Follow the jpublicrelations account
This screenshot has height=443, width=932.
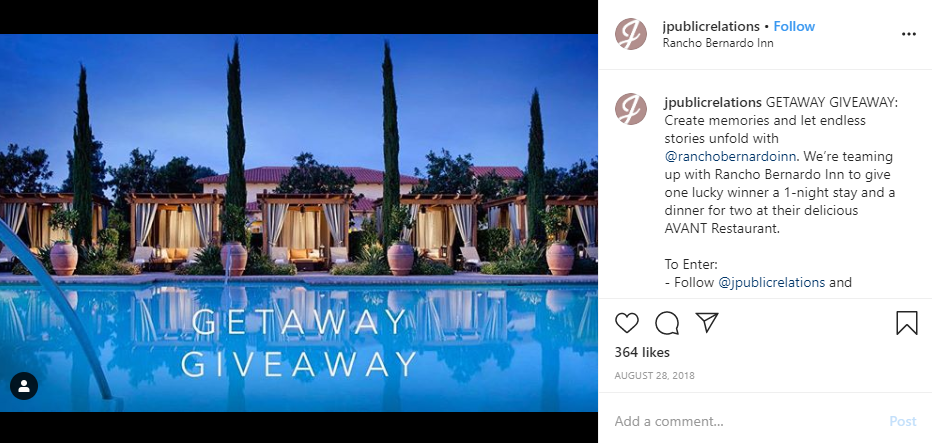(794, 26)
